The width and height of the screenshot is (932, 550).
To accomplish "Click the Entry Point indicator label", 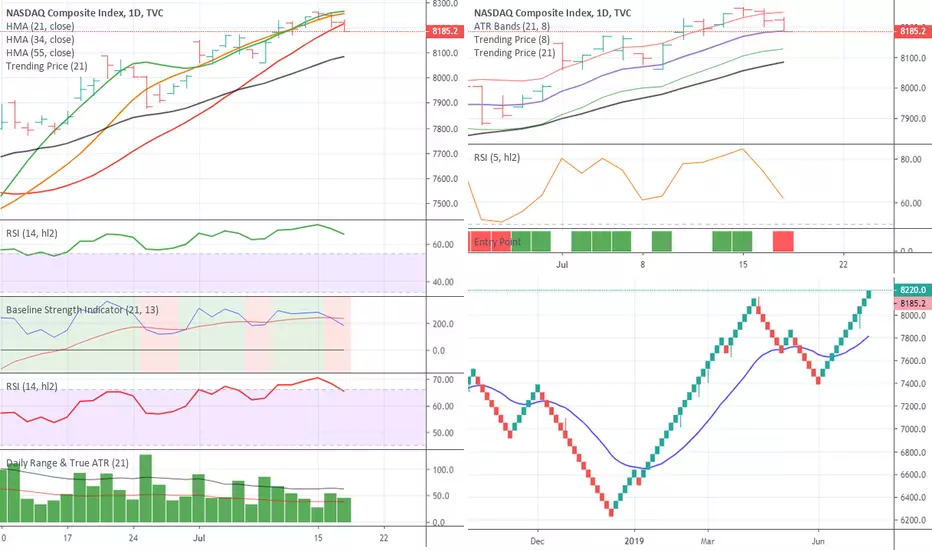I will [x=498, y=241].
